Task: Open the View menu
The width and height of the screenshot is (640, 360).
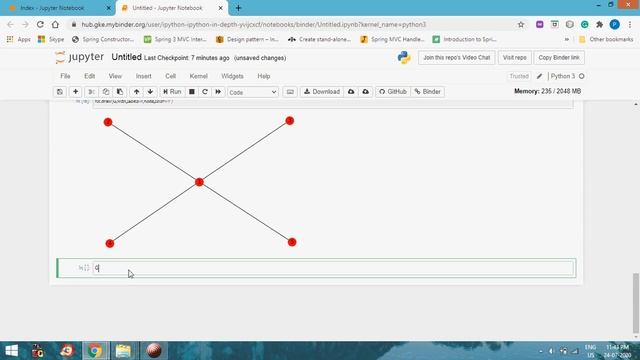Action: pyautogui.click(x=115, y=76)
